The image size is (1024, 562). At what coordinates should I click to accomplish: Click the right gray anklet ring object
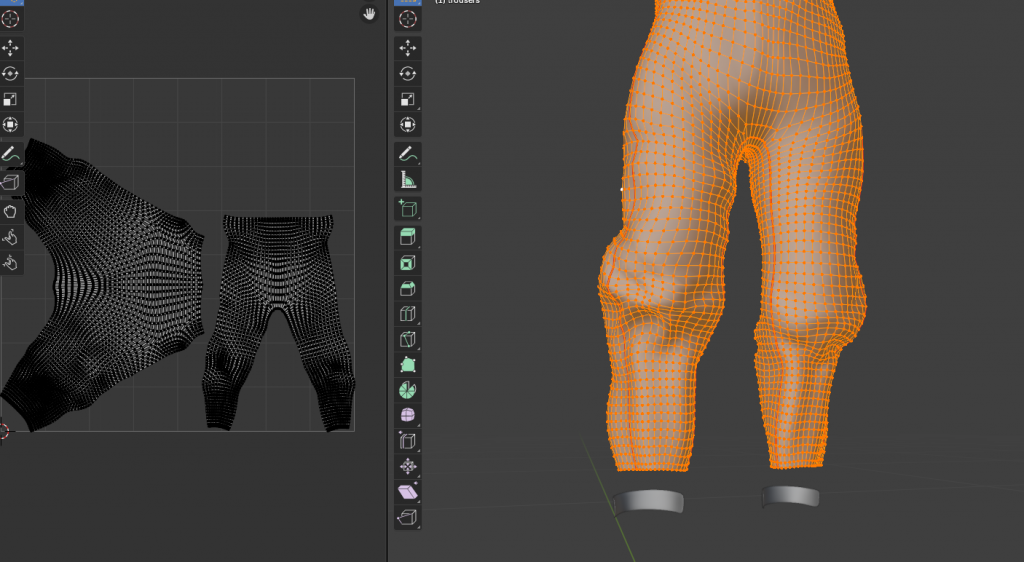pos(790,496)
